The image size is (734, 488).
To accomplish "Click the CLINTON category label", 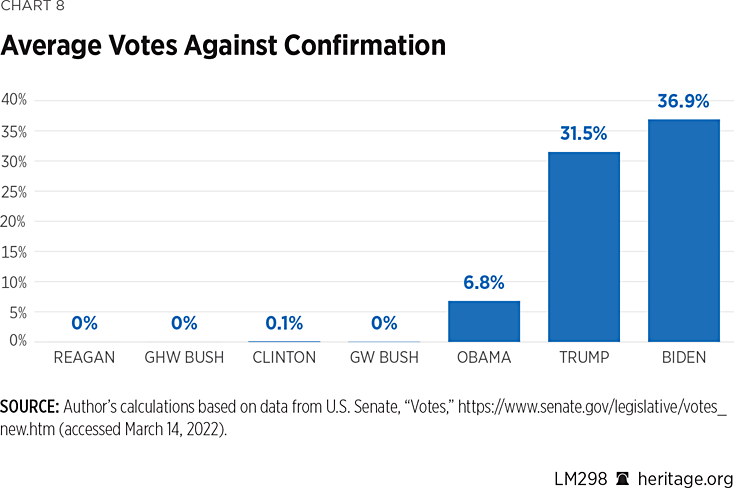I will click(284, 358).
